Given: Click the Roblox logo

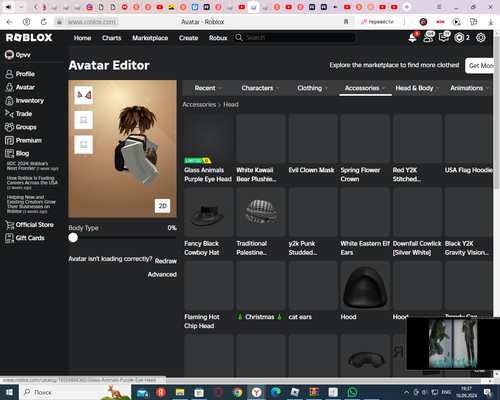Looking at the screenshot, I should [29, 38].
